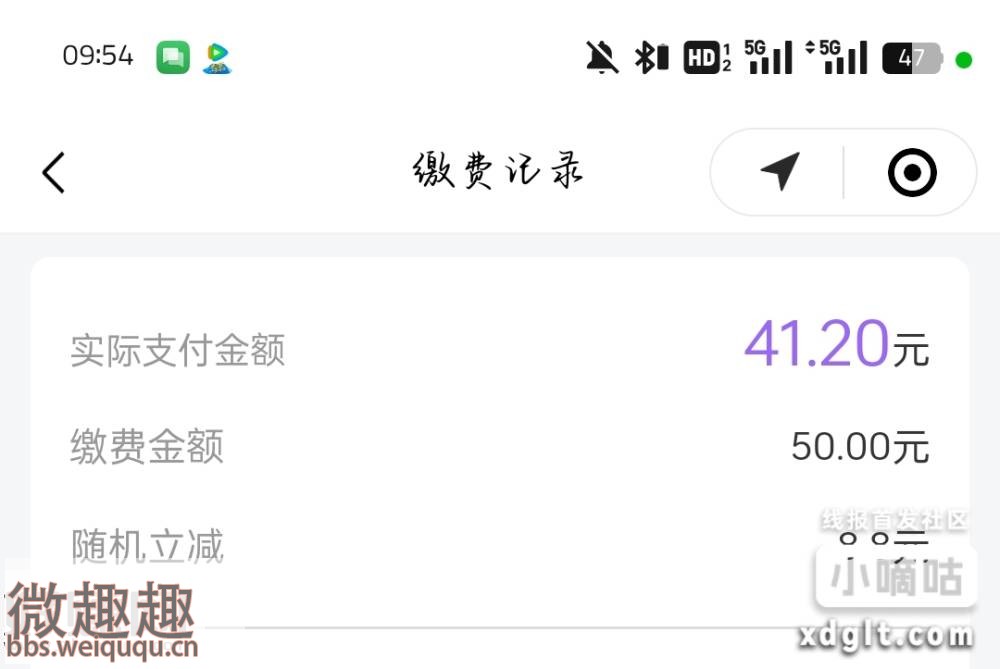Tap the first 5G signal strength icon
This screenshot has width=1000, height=669.
click(x=768, y=57)
